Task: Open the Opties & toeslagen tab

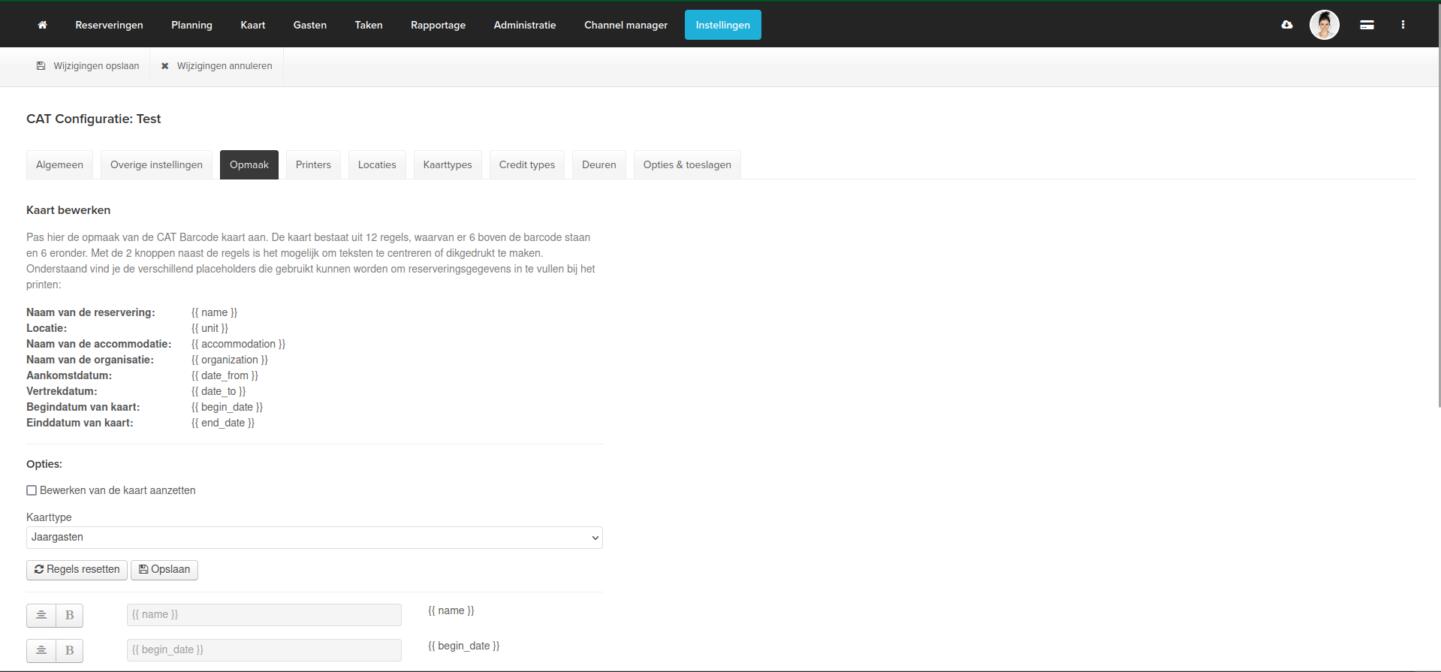Action: [686, 165]
